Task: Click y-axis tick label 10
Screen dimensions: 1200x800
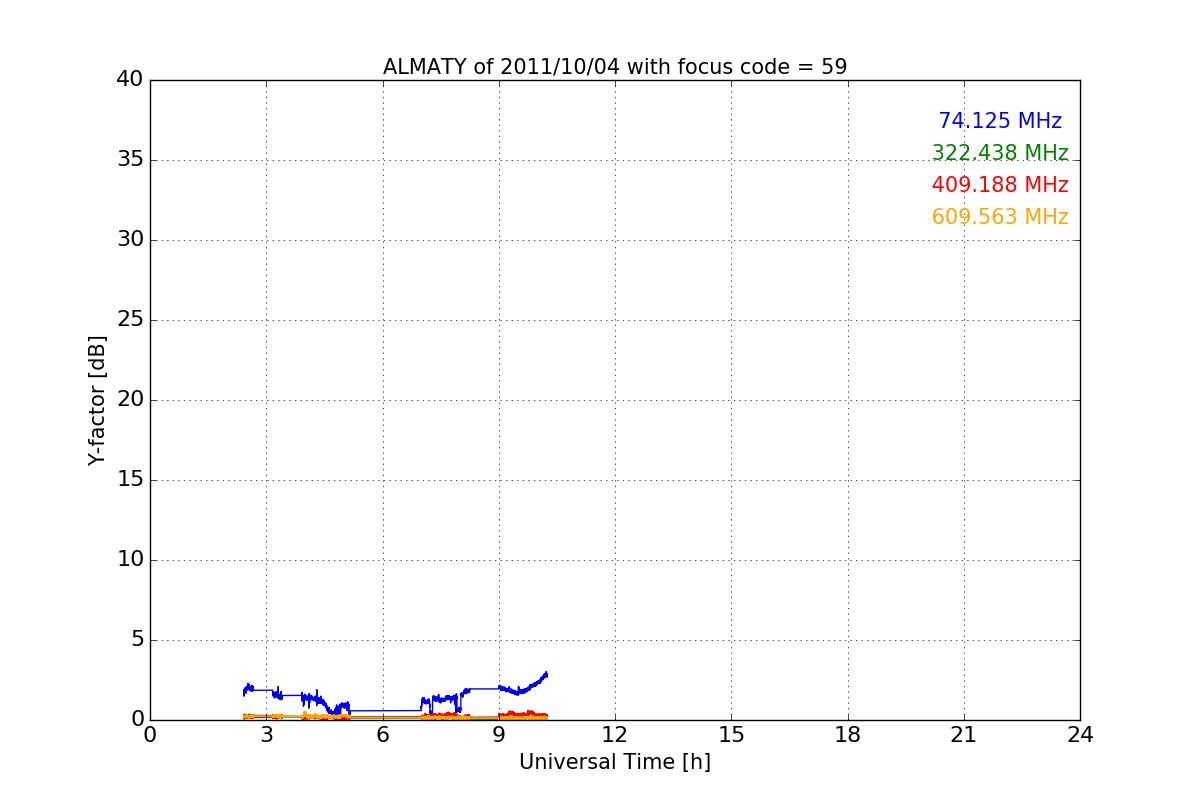Action: 130,560
